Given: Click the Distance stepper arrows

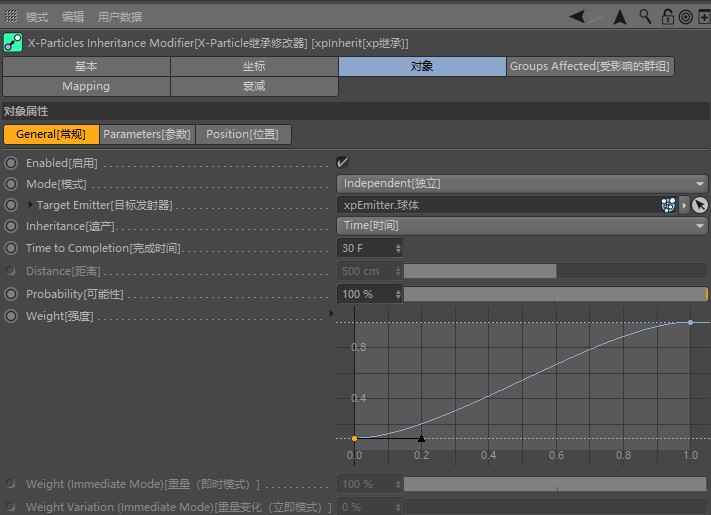Looking at the screenshot, I should [x=398, y=271].
